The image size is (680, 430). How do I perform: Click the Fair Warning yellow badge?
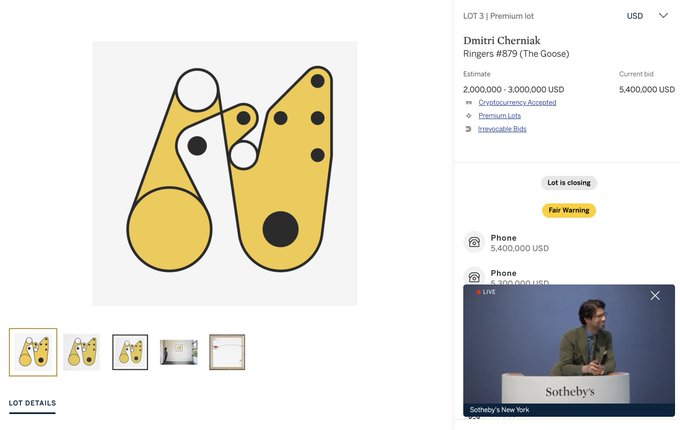(569, 210)
